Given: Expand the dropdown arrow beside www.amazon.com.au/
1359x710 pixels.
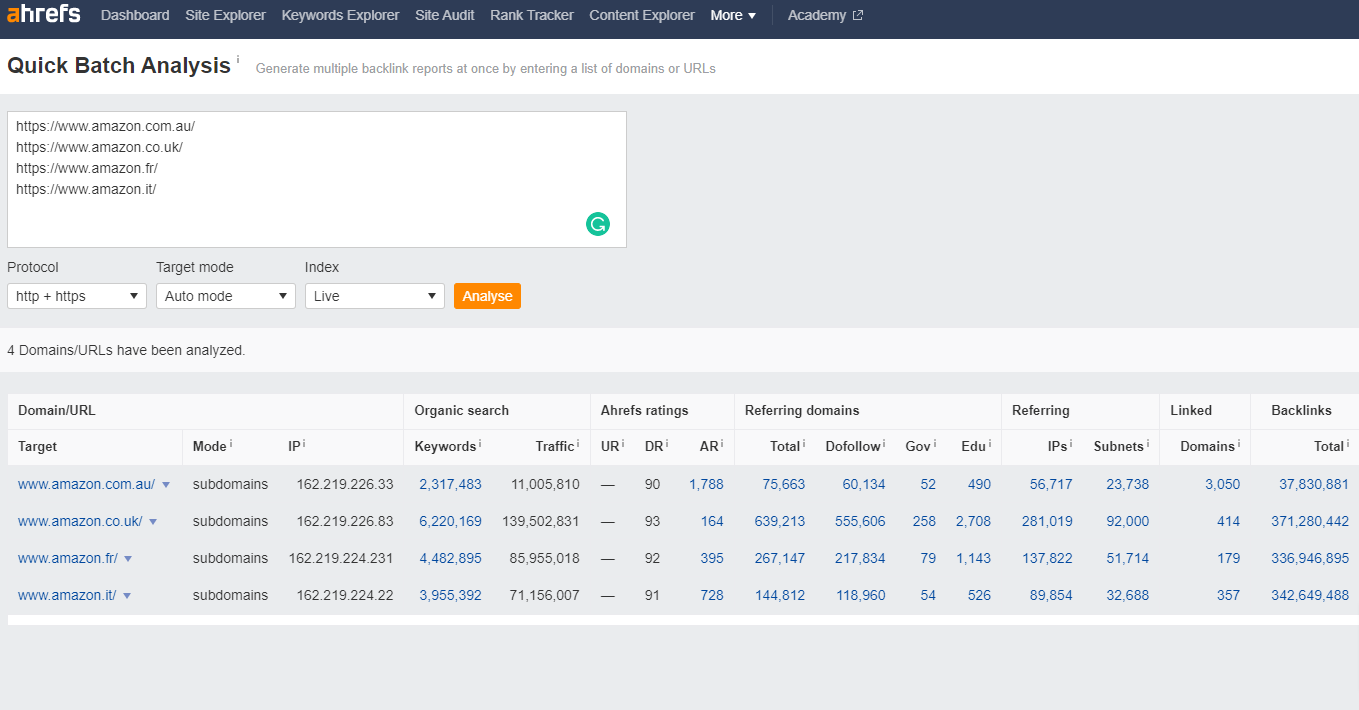Looking at the screenshot, I should (x=166, y=485).
